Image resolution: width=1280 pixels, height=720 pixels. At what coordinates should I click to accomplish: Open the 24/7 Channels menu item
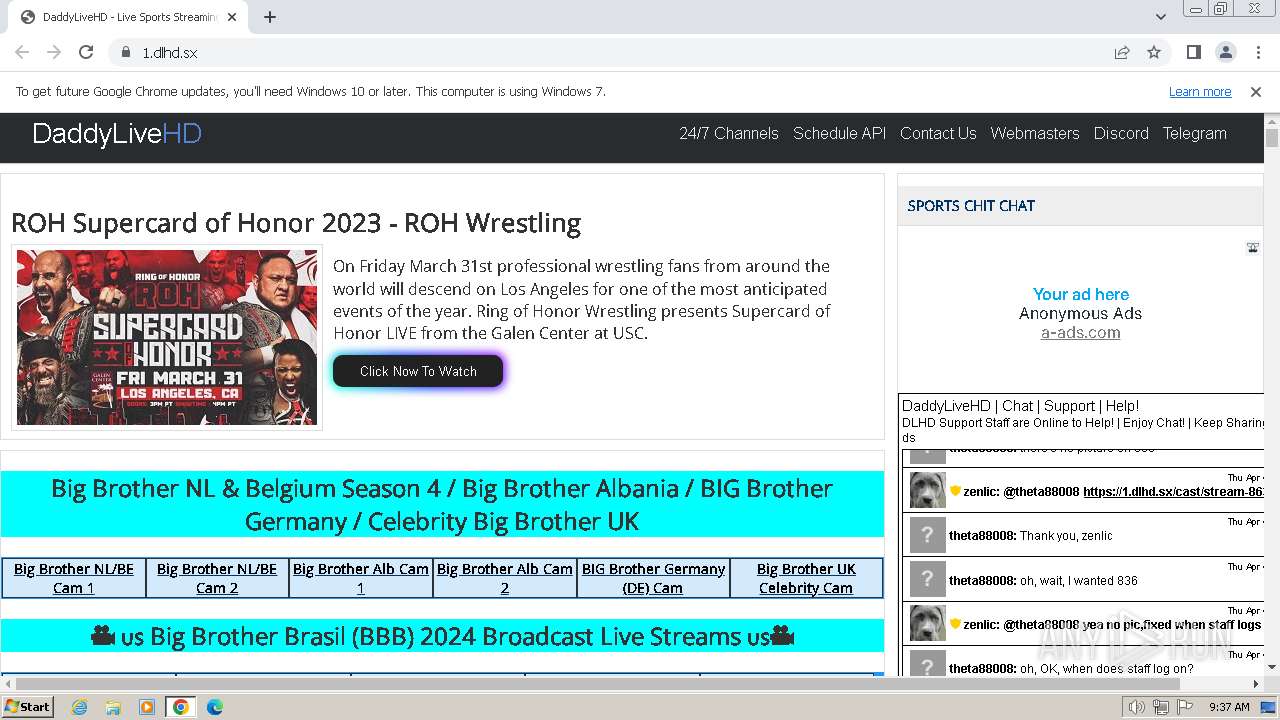[729, 133]
